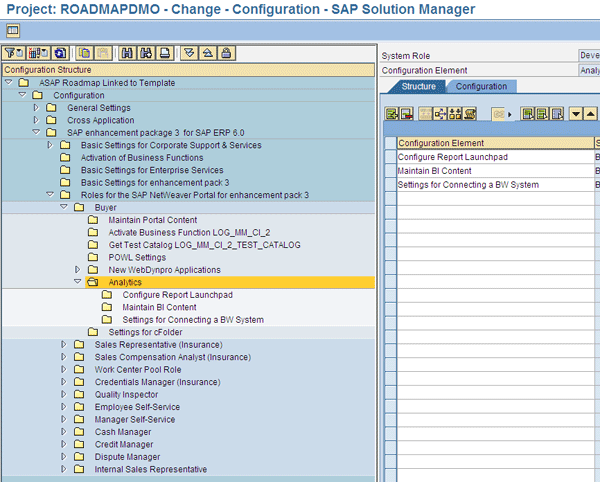Click the black up-arrow move button

590,114
